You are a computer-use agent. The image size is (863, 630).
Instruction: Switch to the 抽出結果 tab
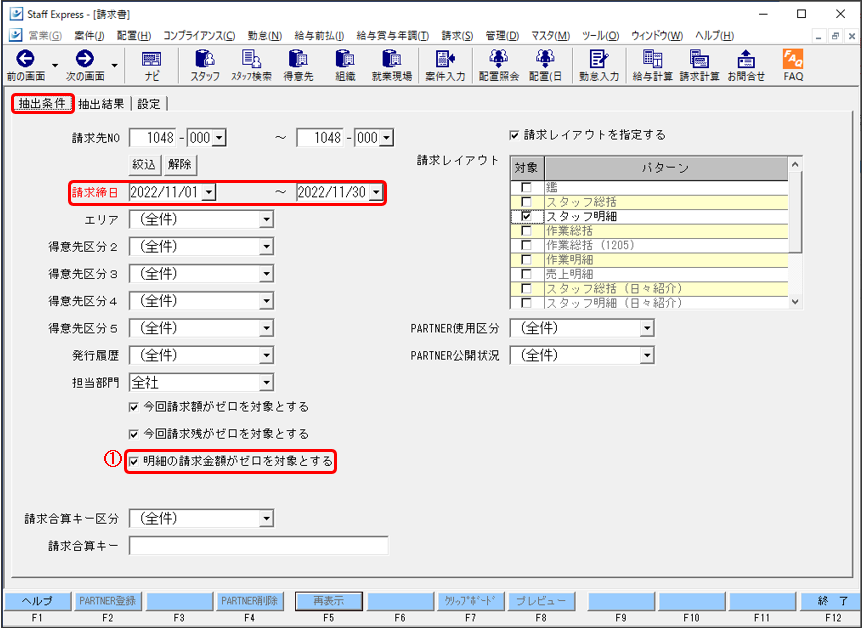pyautogui.click(x=101, y=105)
